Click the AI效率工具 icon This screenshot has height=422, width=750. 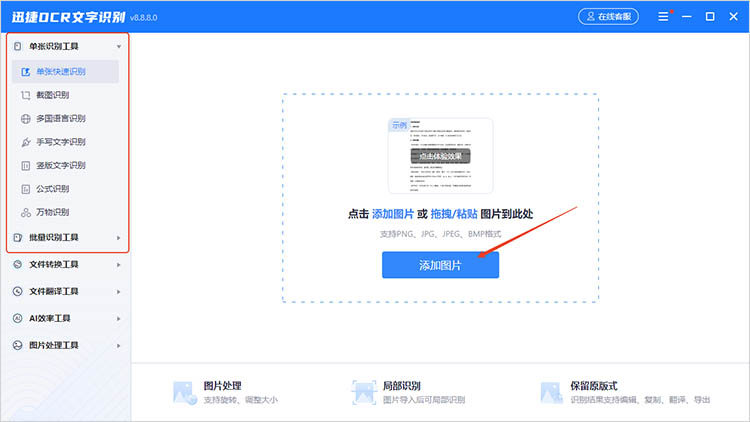(18, 318)
